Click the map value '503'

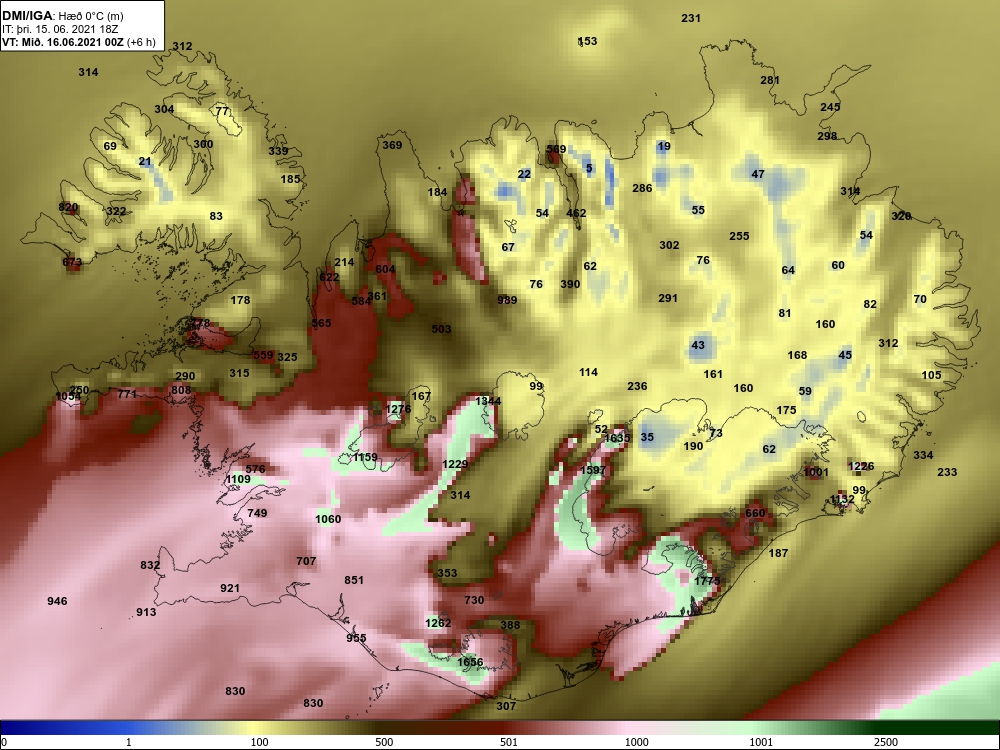point(441,329)
